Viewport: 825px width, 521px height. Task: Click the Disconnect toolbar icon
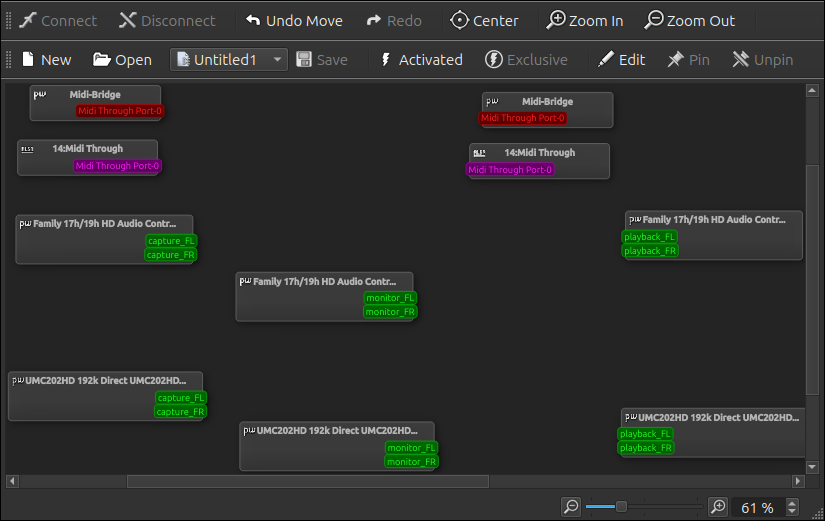tap(128, 20)
